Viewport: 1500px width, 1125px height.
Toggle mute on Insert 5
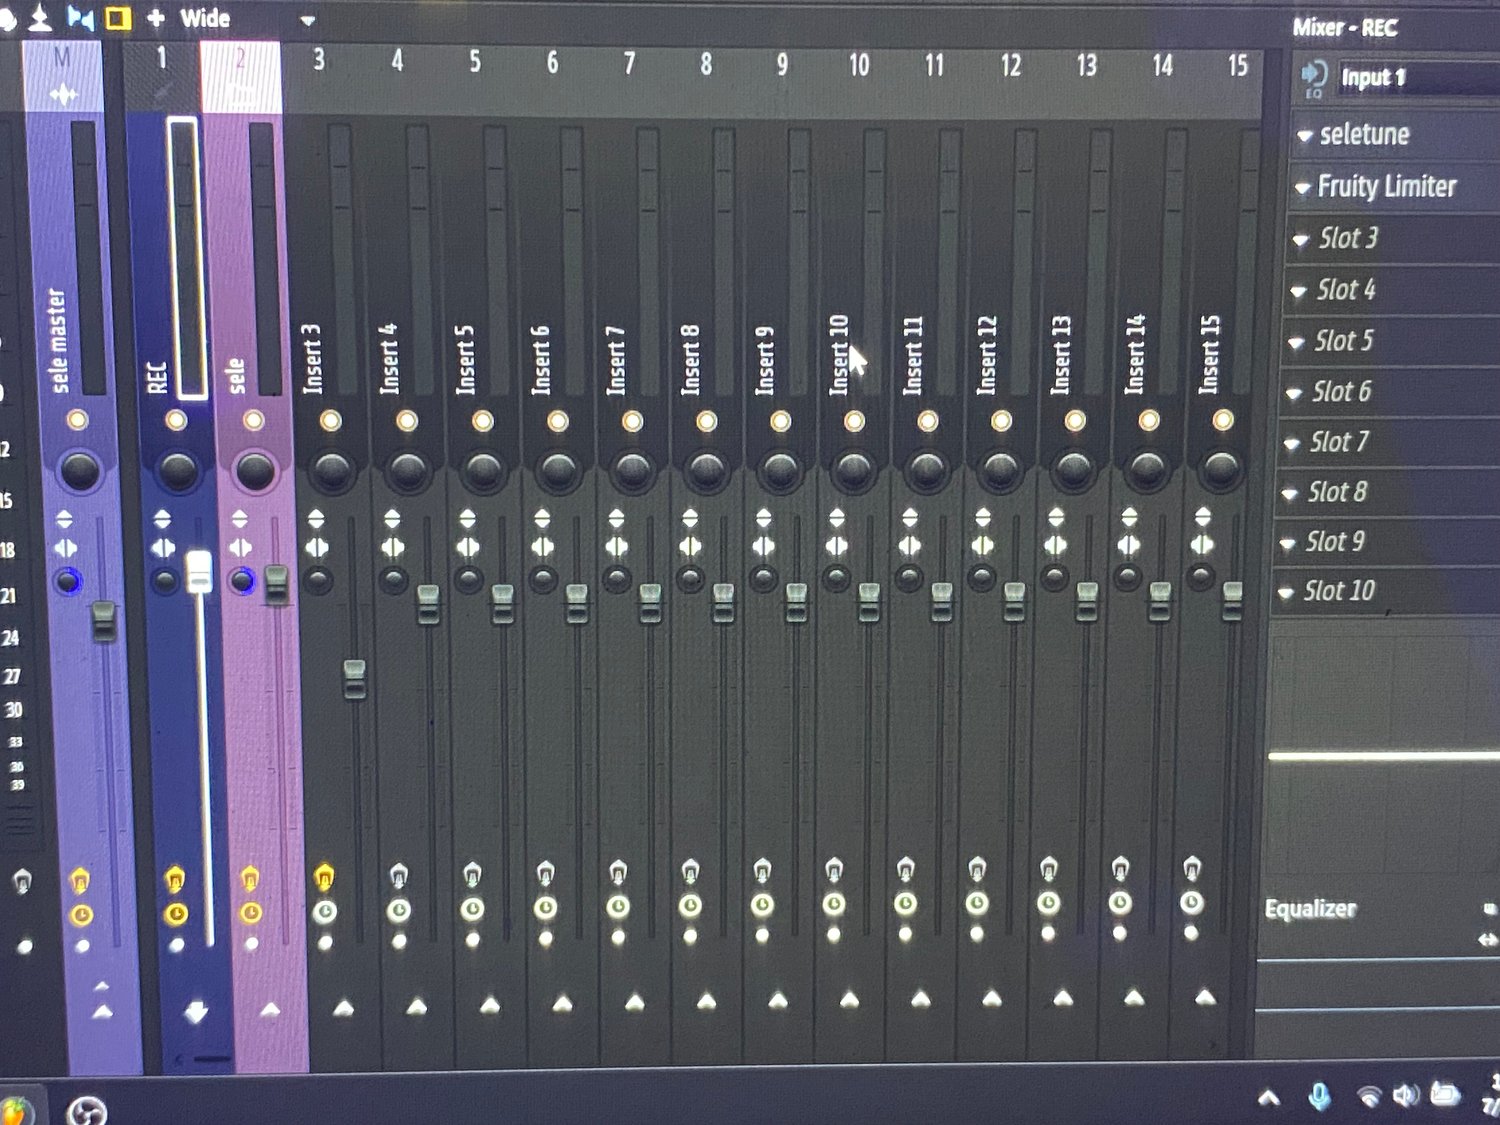click(x=482, y=421)
